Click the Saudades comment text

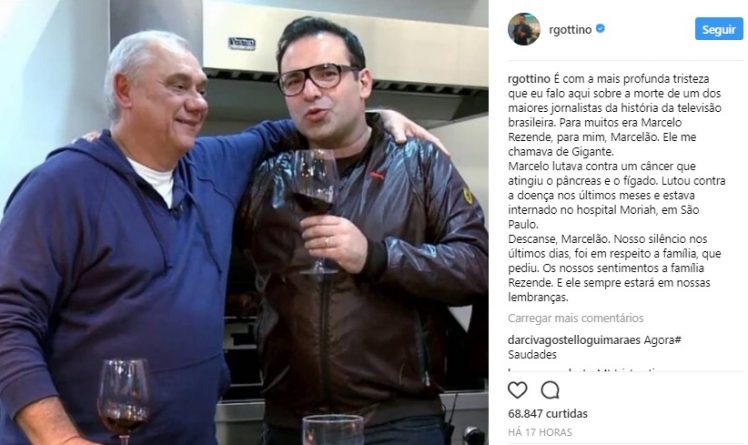[532, 355]
